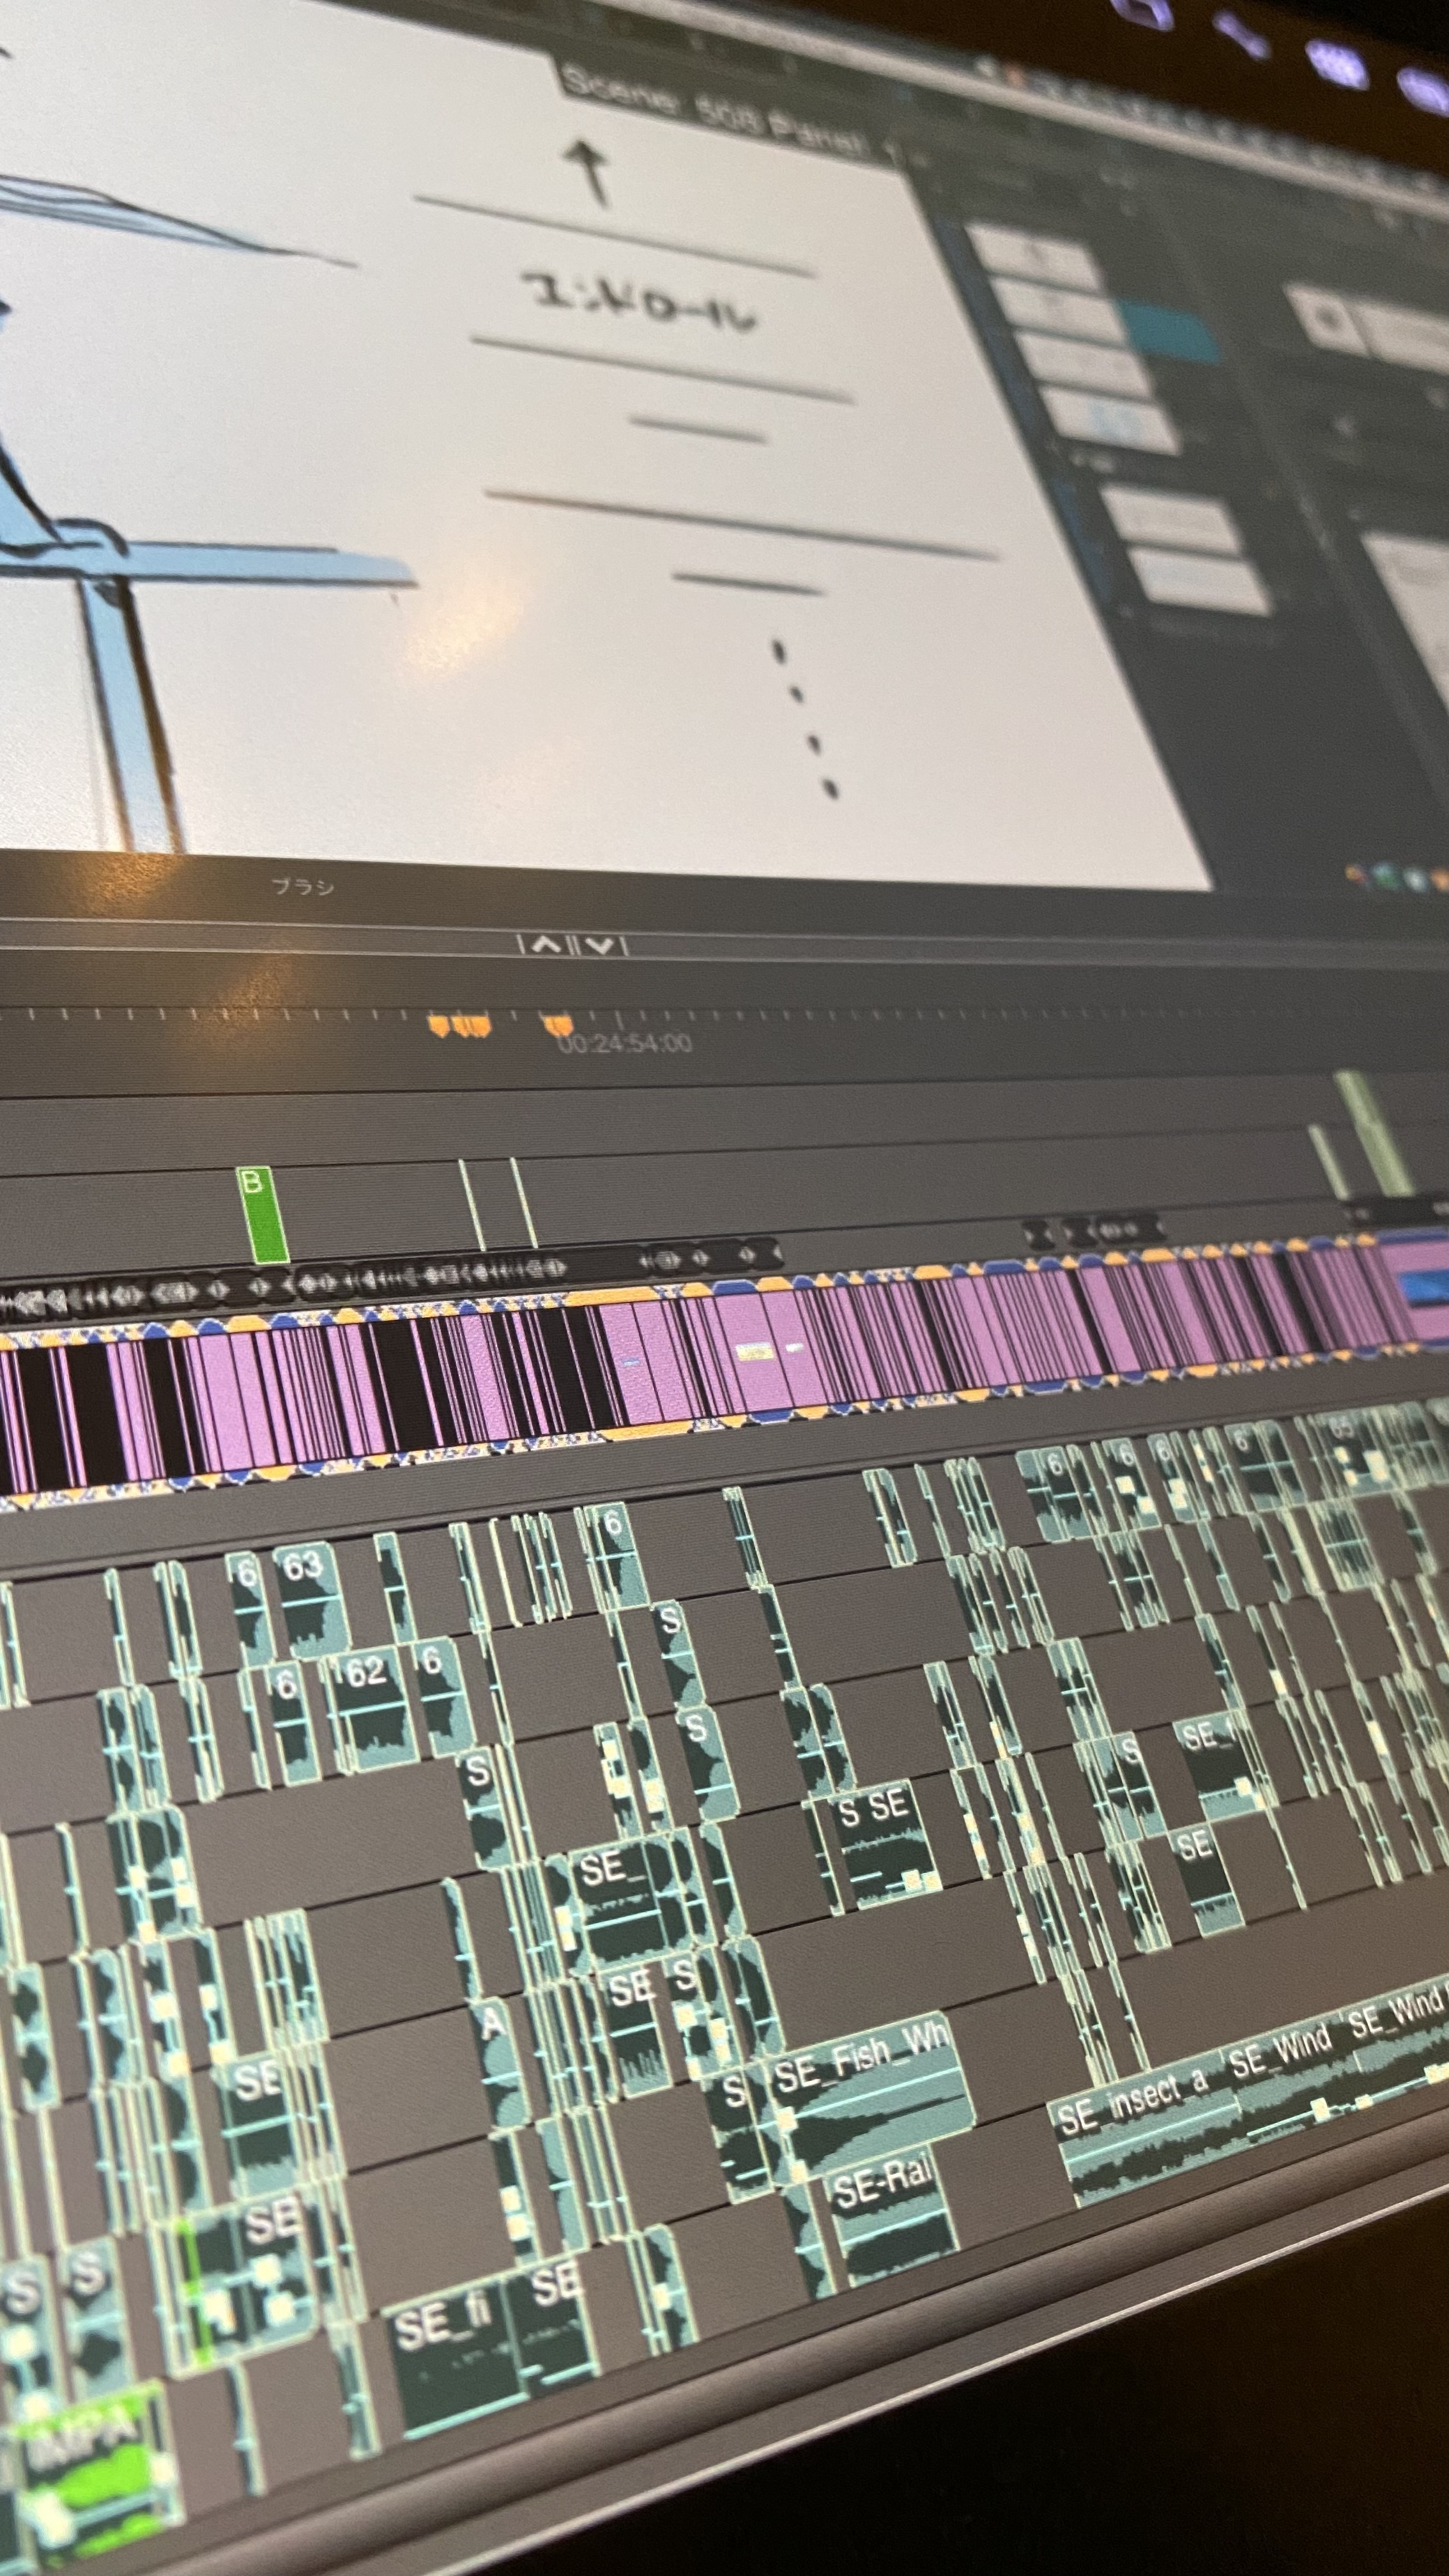Image resolution: width=1449 pixels, height=2576 pixels.
Task: Click the ブラシ panel label
Action: pos(302,886)
